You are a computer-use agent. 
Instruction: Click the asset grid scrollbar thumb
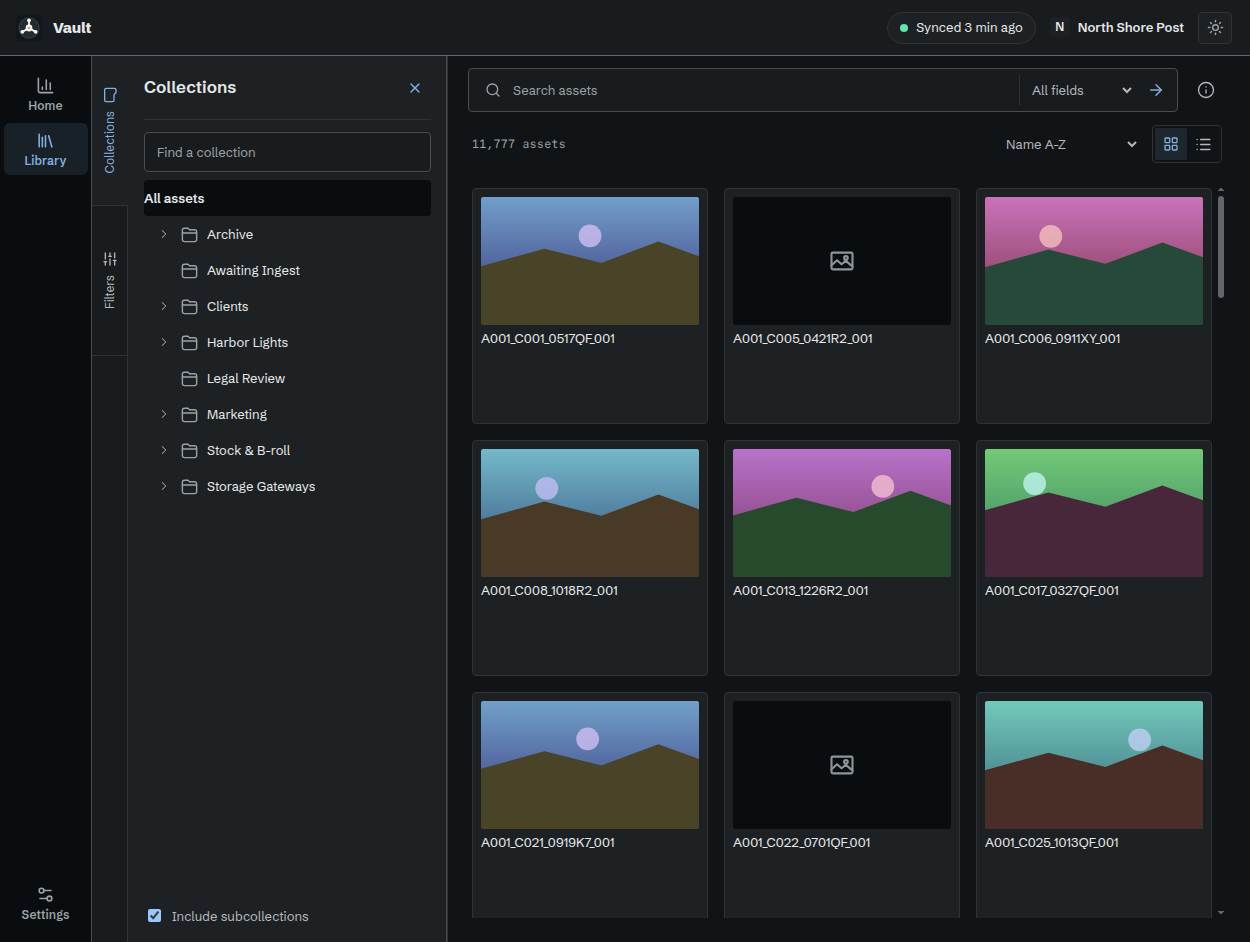pyautogui.click(x=1221, y=246)
